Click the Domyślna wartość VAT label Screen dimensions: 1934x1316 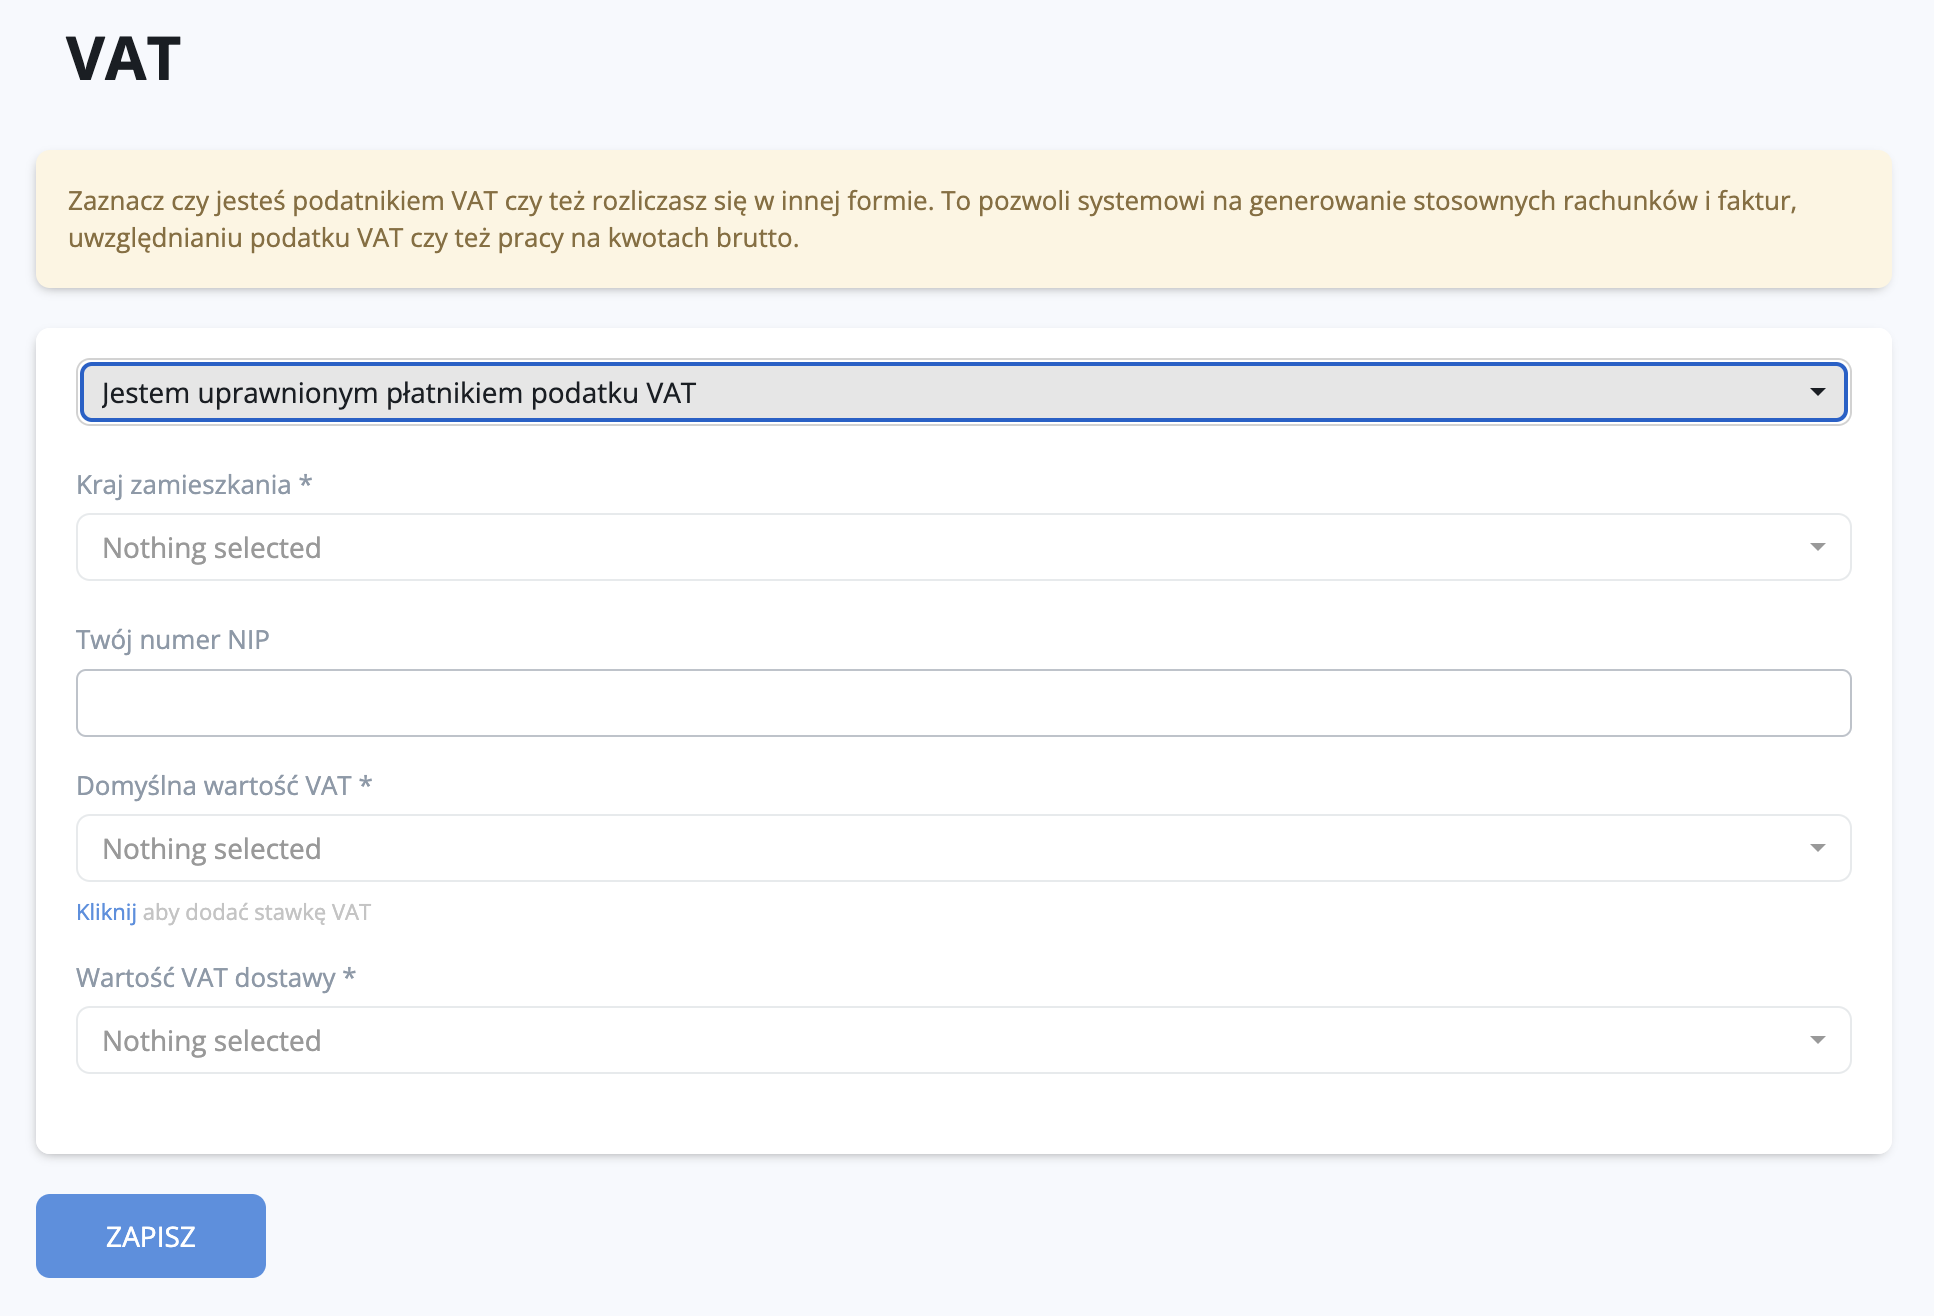[x=224, y=786]
